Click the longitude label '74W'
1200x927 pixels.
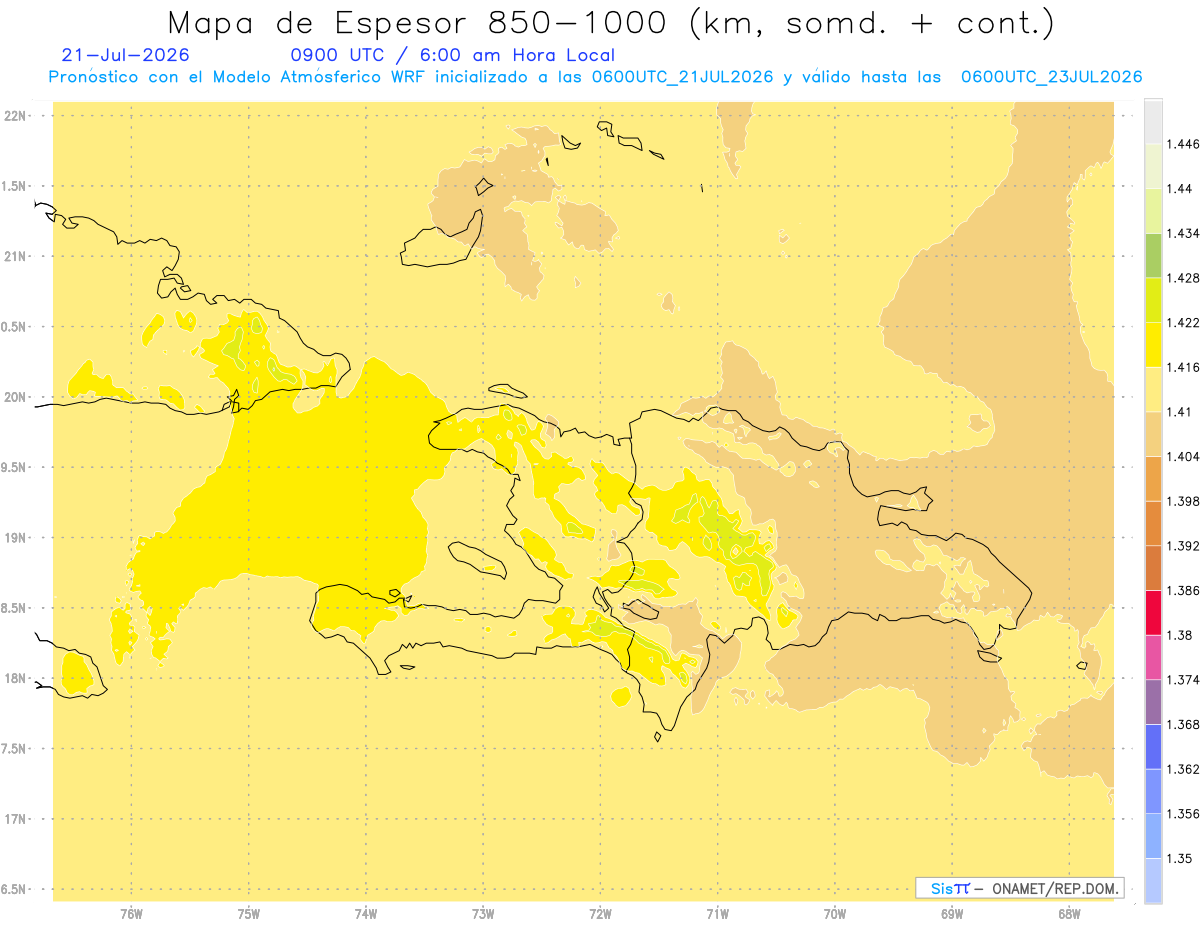(x=365, y=914)
